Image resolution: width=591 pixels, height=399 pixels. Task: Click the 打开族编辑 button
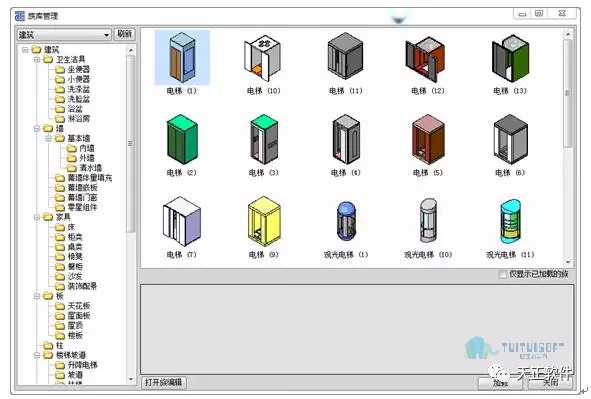[x=164, y=382]
